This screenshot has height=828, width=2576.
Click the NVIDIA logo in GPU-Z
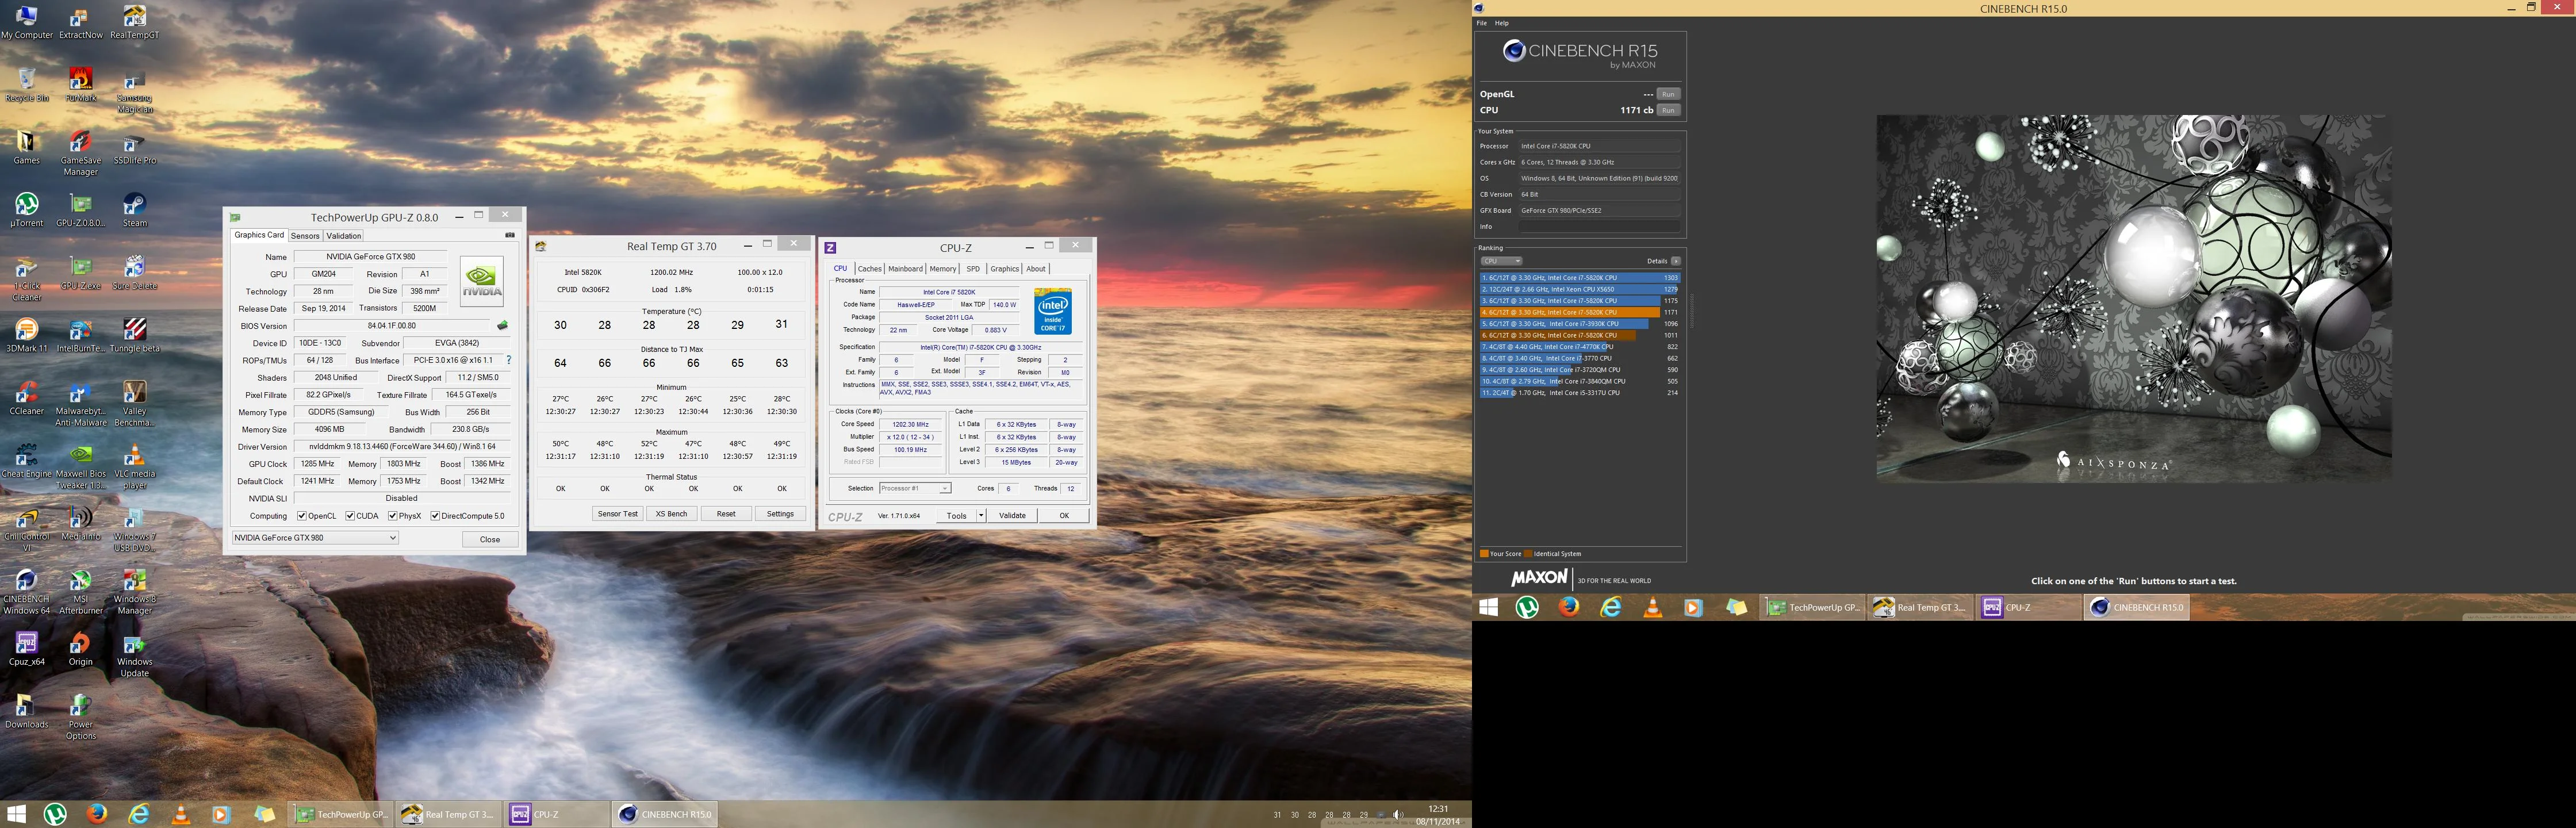482,281
